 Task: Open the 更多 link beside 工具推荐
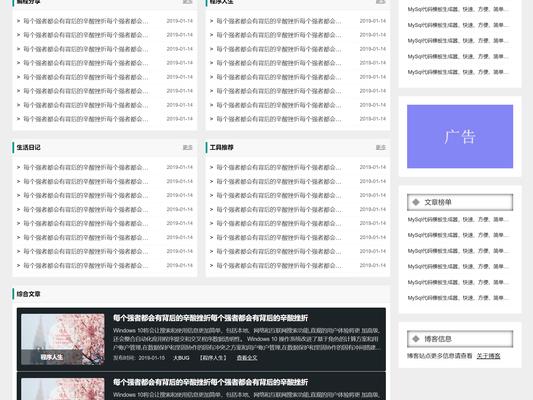click(381, 147)
